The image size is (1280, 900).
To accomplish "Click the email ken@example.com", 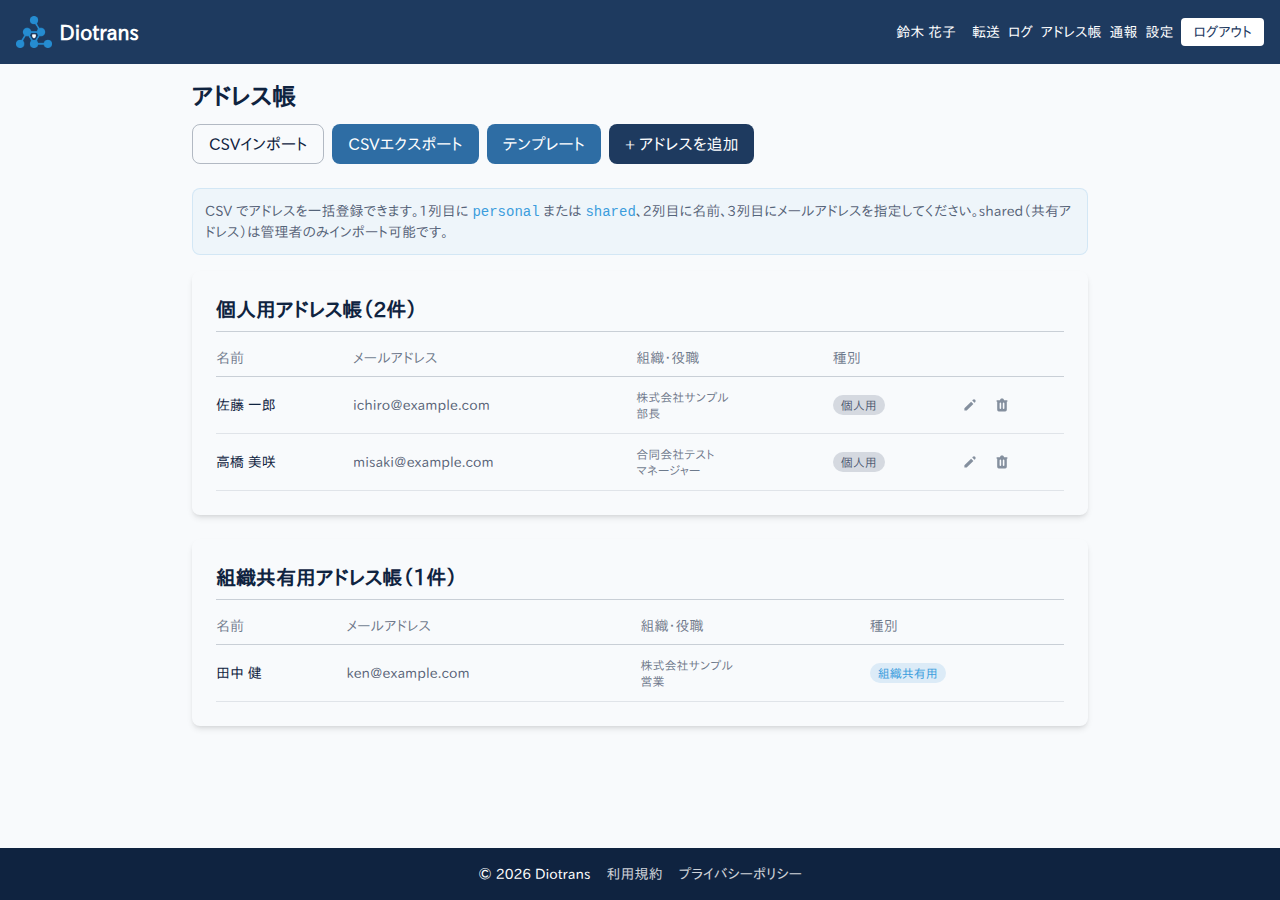I will (408, 673).
